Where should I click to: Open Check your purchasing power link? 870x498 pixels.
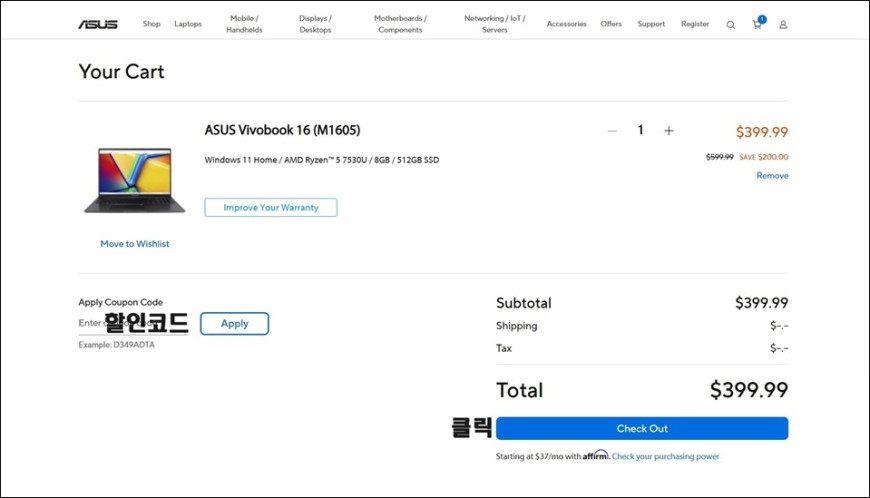665,456
